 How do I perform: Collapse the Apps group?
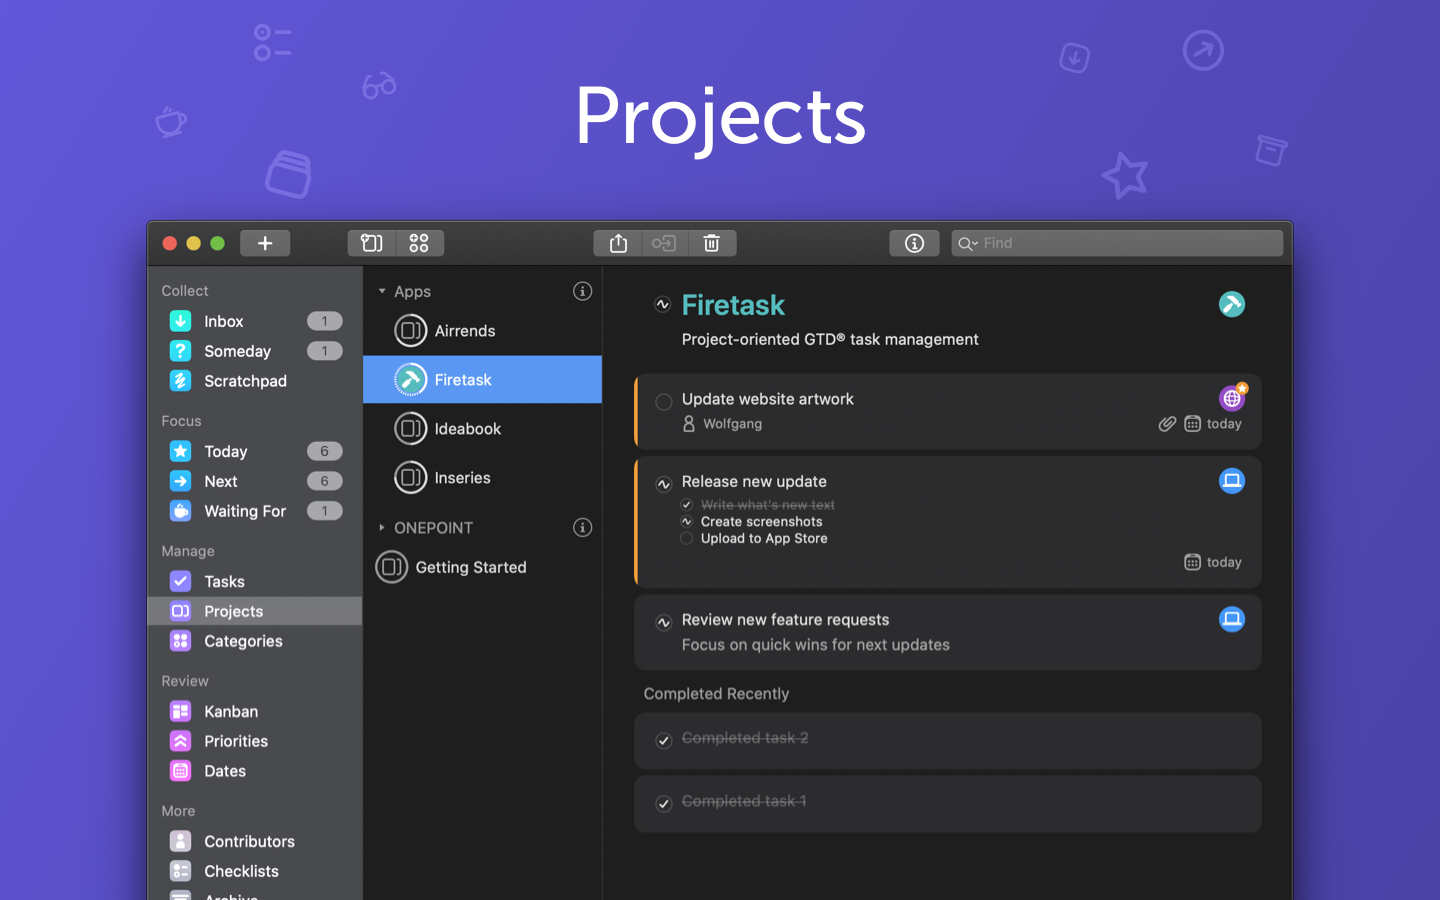point(381,291)
